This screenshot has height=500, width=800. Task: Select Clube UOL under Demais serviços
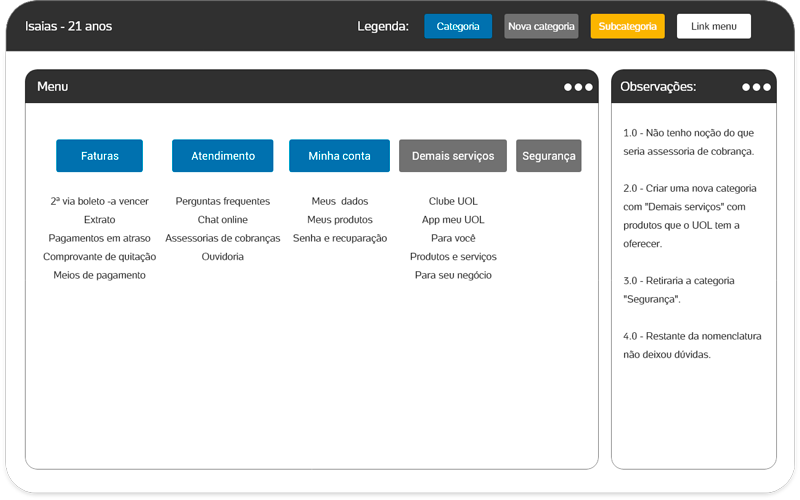click(453, 201)
